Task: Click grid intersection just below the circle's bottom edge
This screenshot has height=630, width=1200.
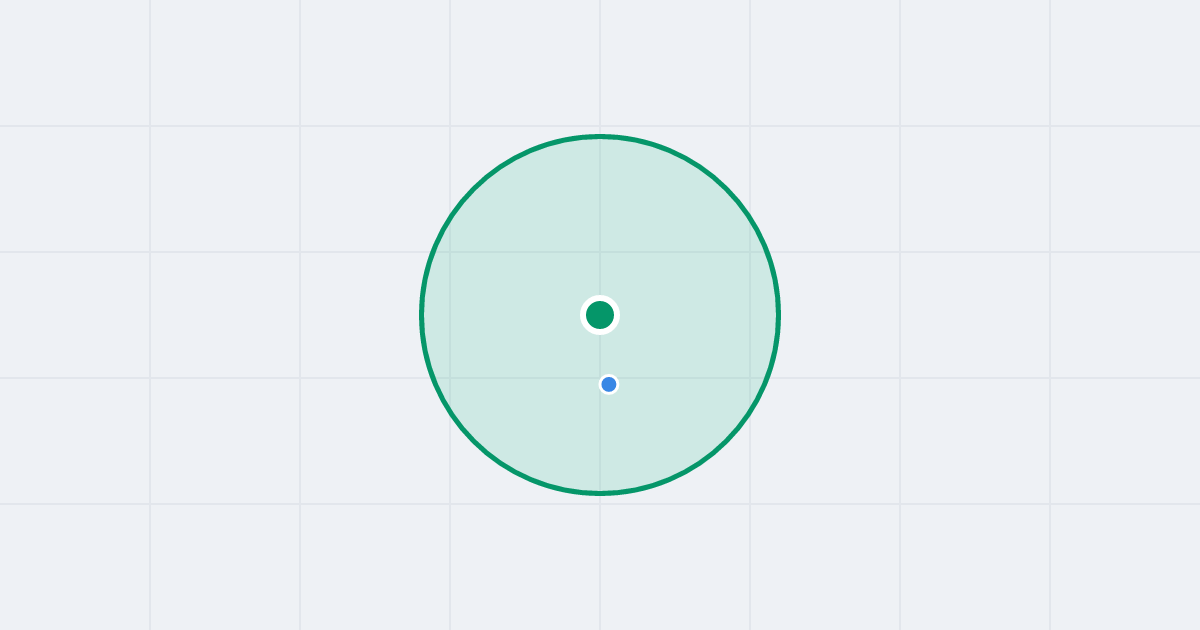Action: tap(600, 504)
